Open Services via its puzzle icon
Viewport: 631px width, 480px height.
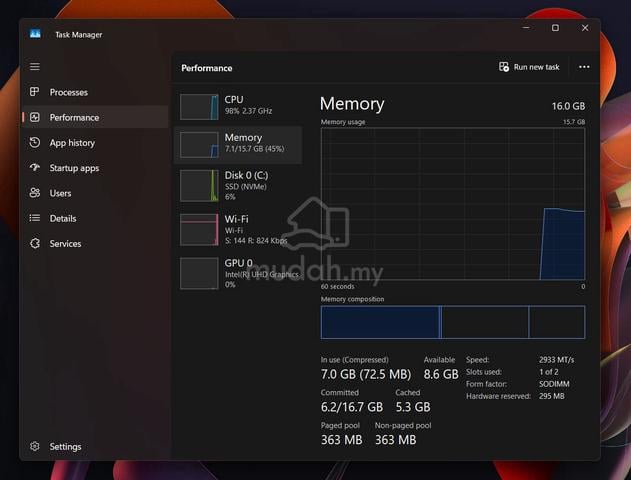pyautogui.click(x=35, y=243)
